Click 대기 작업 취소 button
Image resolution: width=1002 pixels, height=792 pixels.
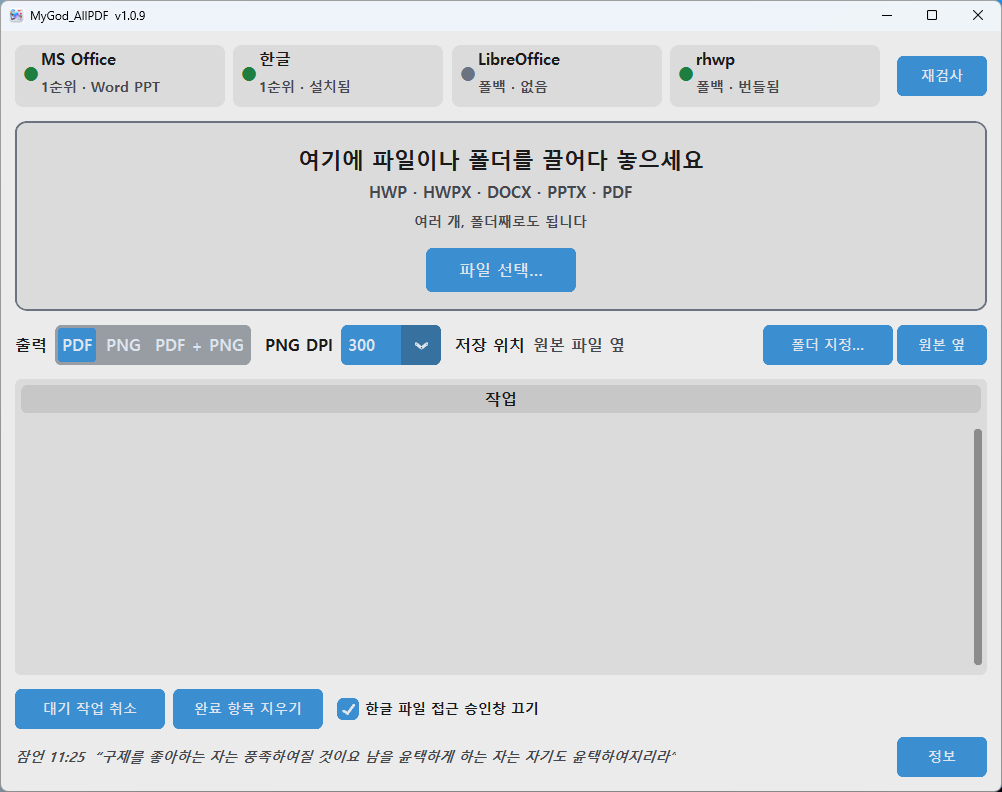point(89,709)
